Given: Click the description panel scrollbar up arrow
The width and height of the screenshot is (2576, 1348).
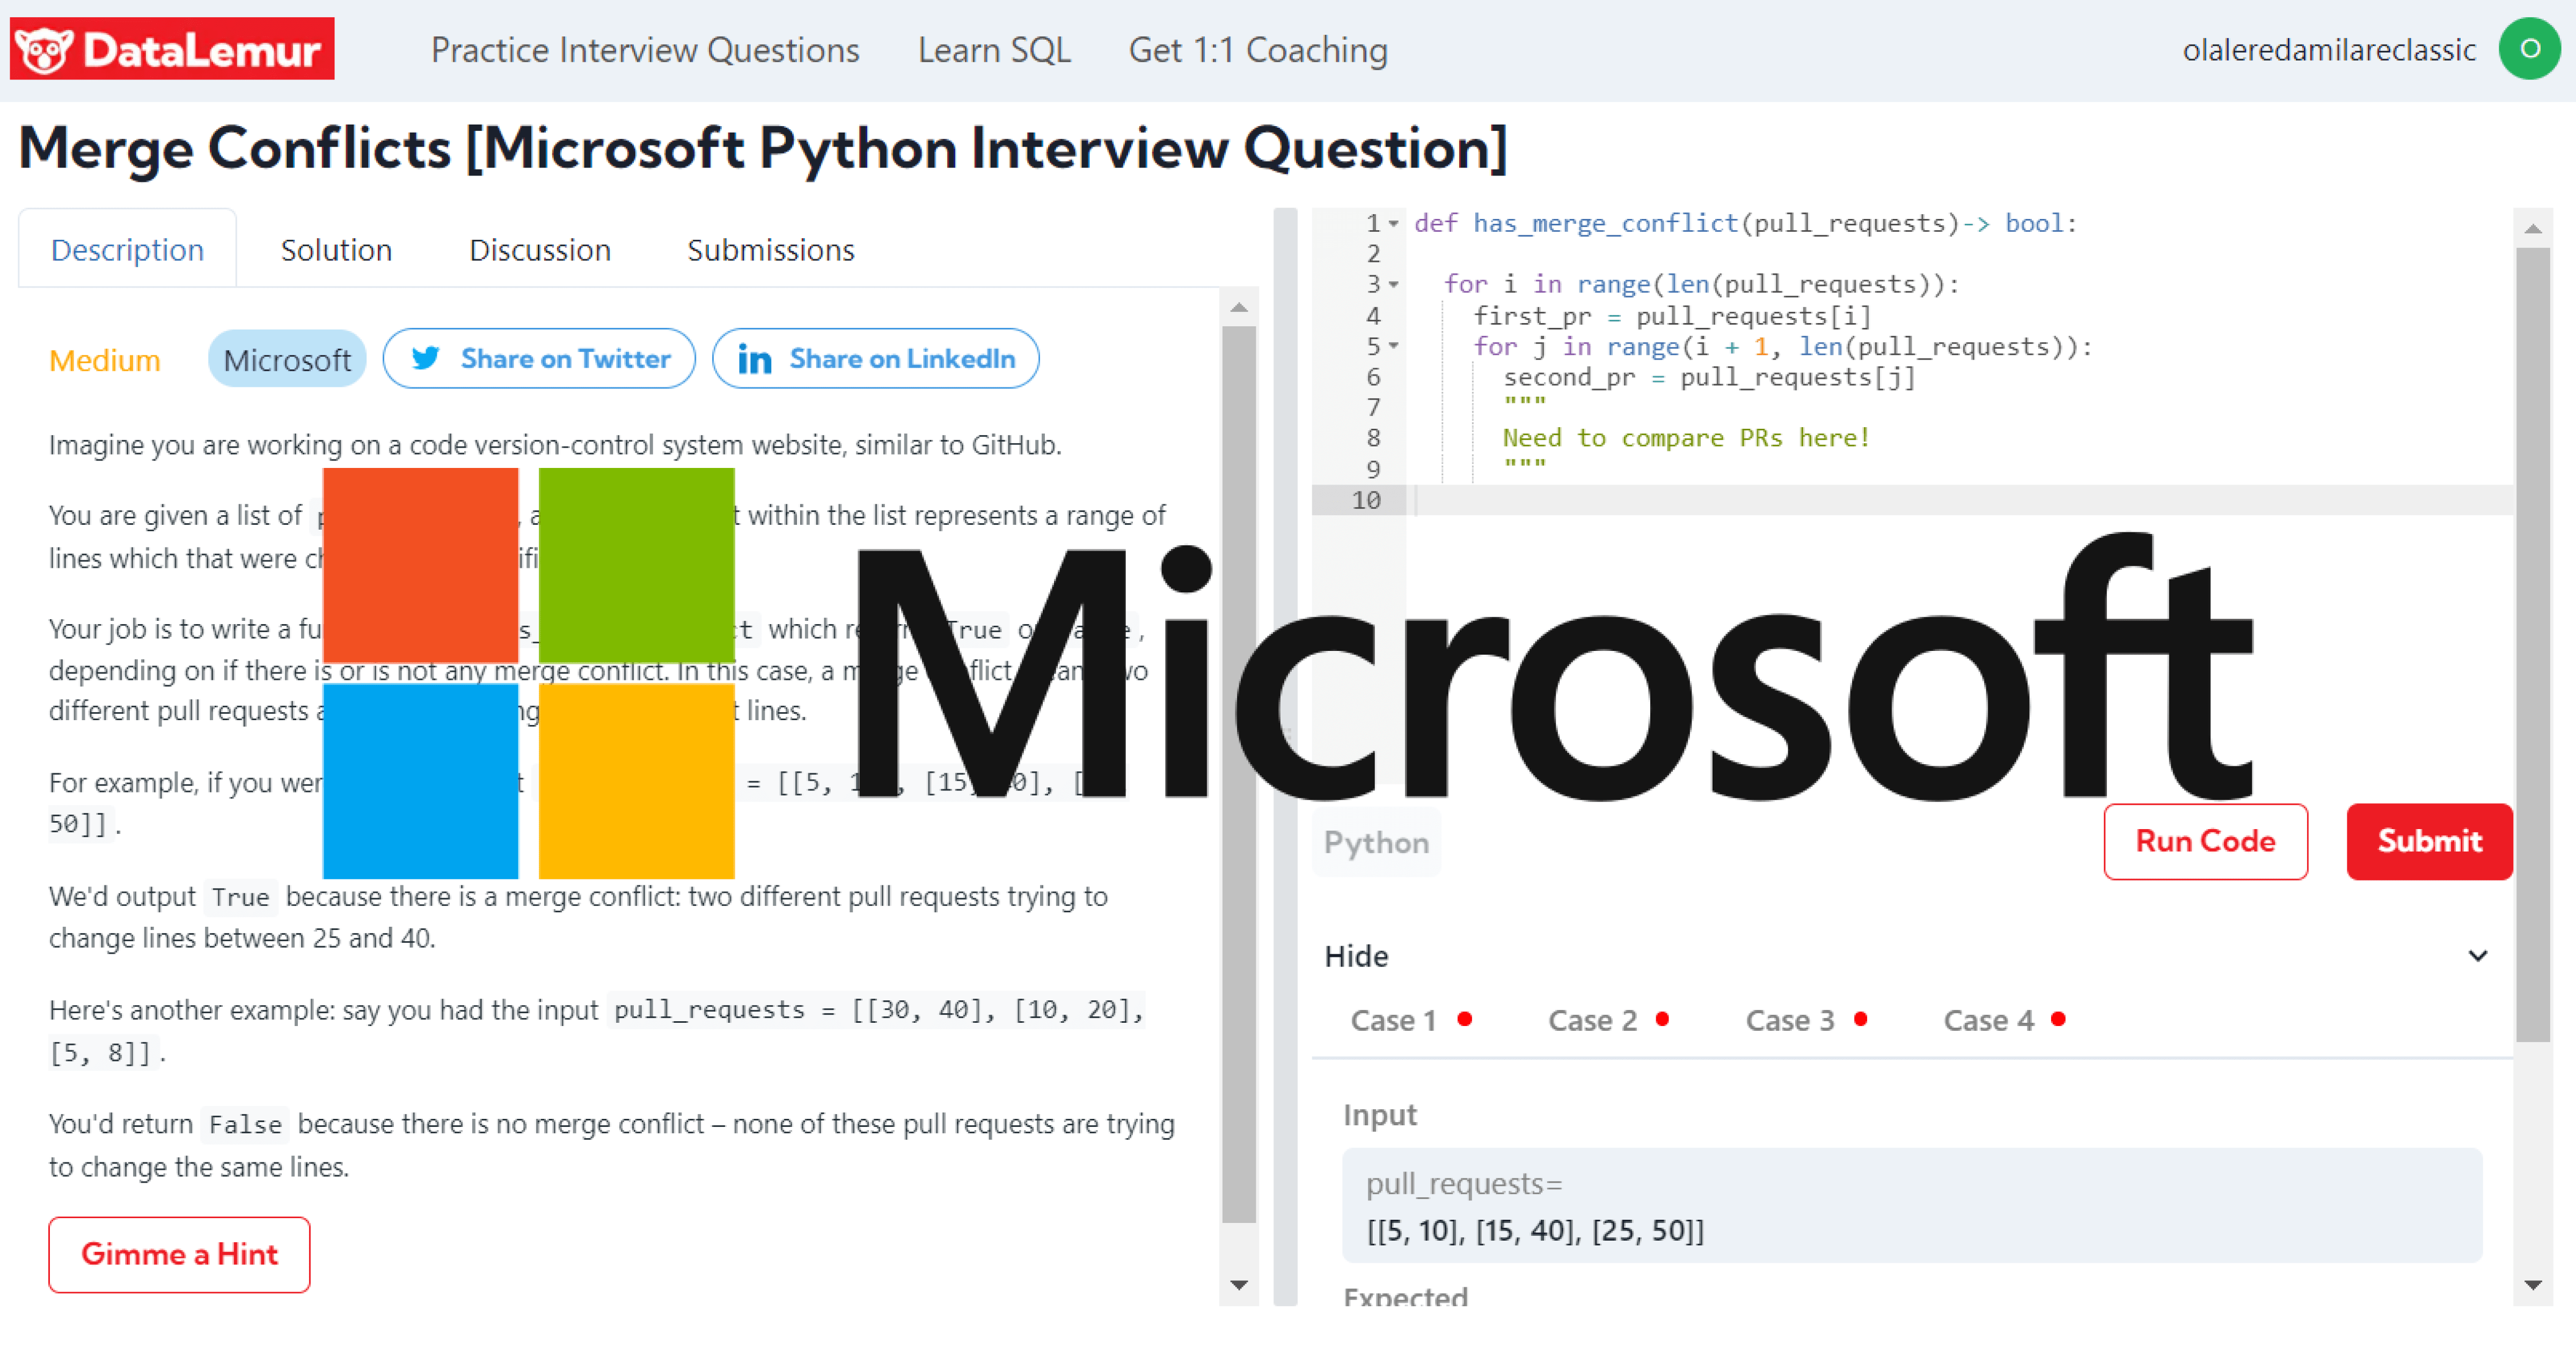Looking at the screenshot, I should click(x=1239, y=307).
